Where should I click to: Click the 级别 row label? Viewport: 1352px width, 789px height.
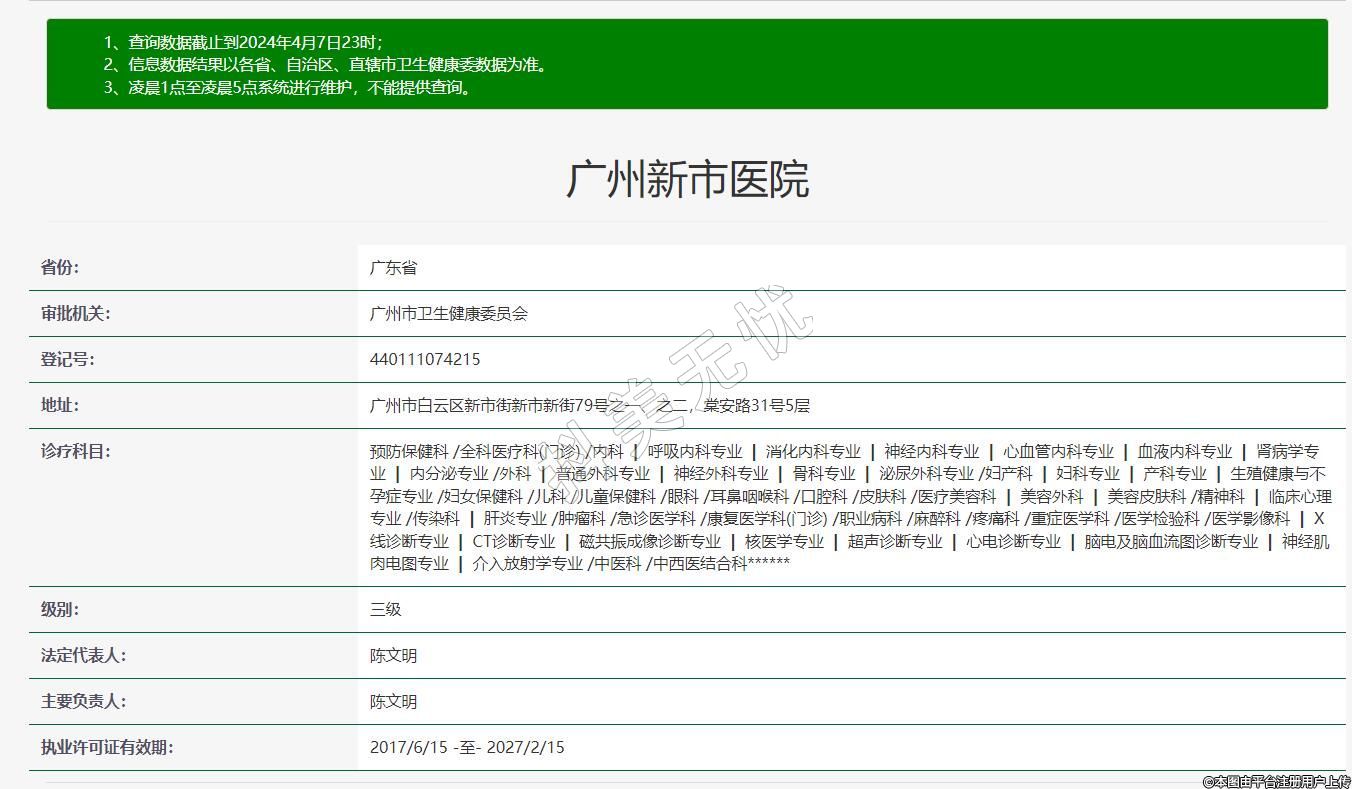click(60, 610)
